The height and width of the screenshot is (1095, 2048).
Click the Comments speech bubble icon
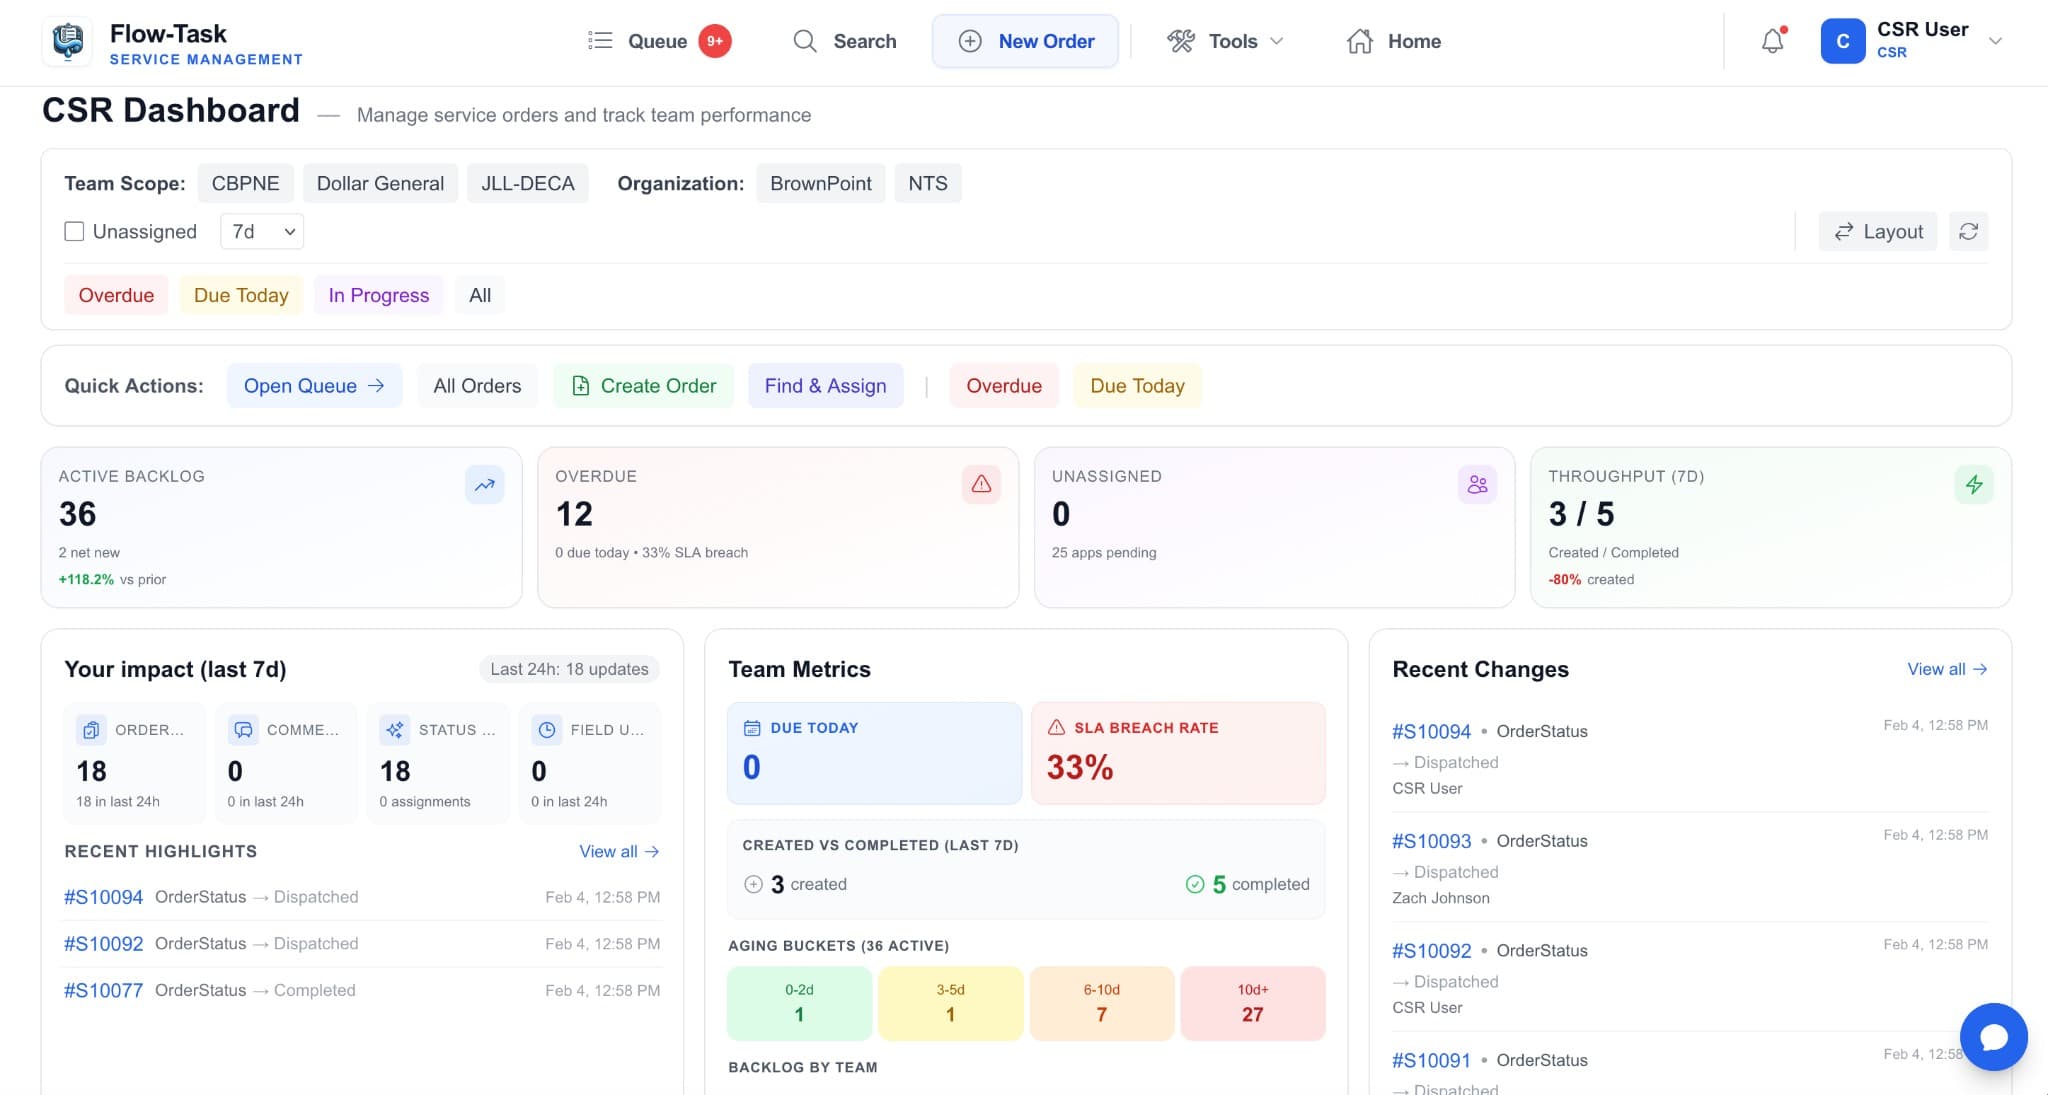[x=243, y=730]
